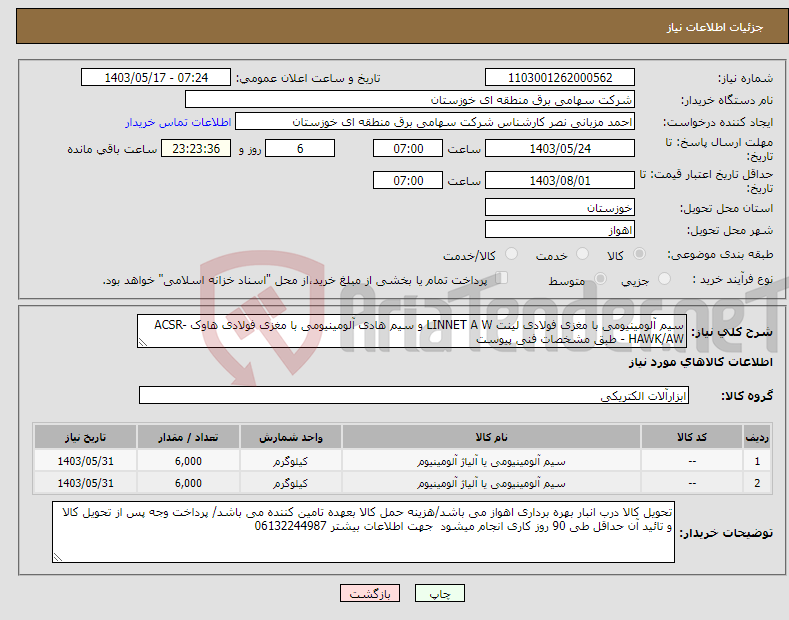Click the تاریخ نیاز column header
The width and height of the screenshot is (789, 620).
86,437
